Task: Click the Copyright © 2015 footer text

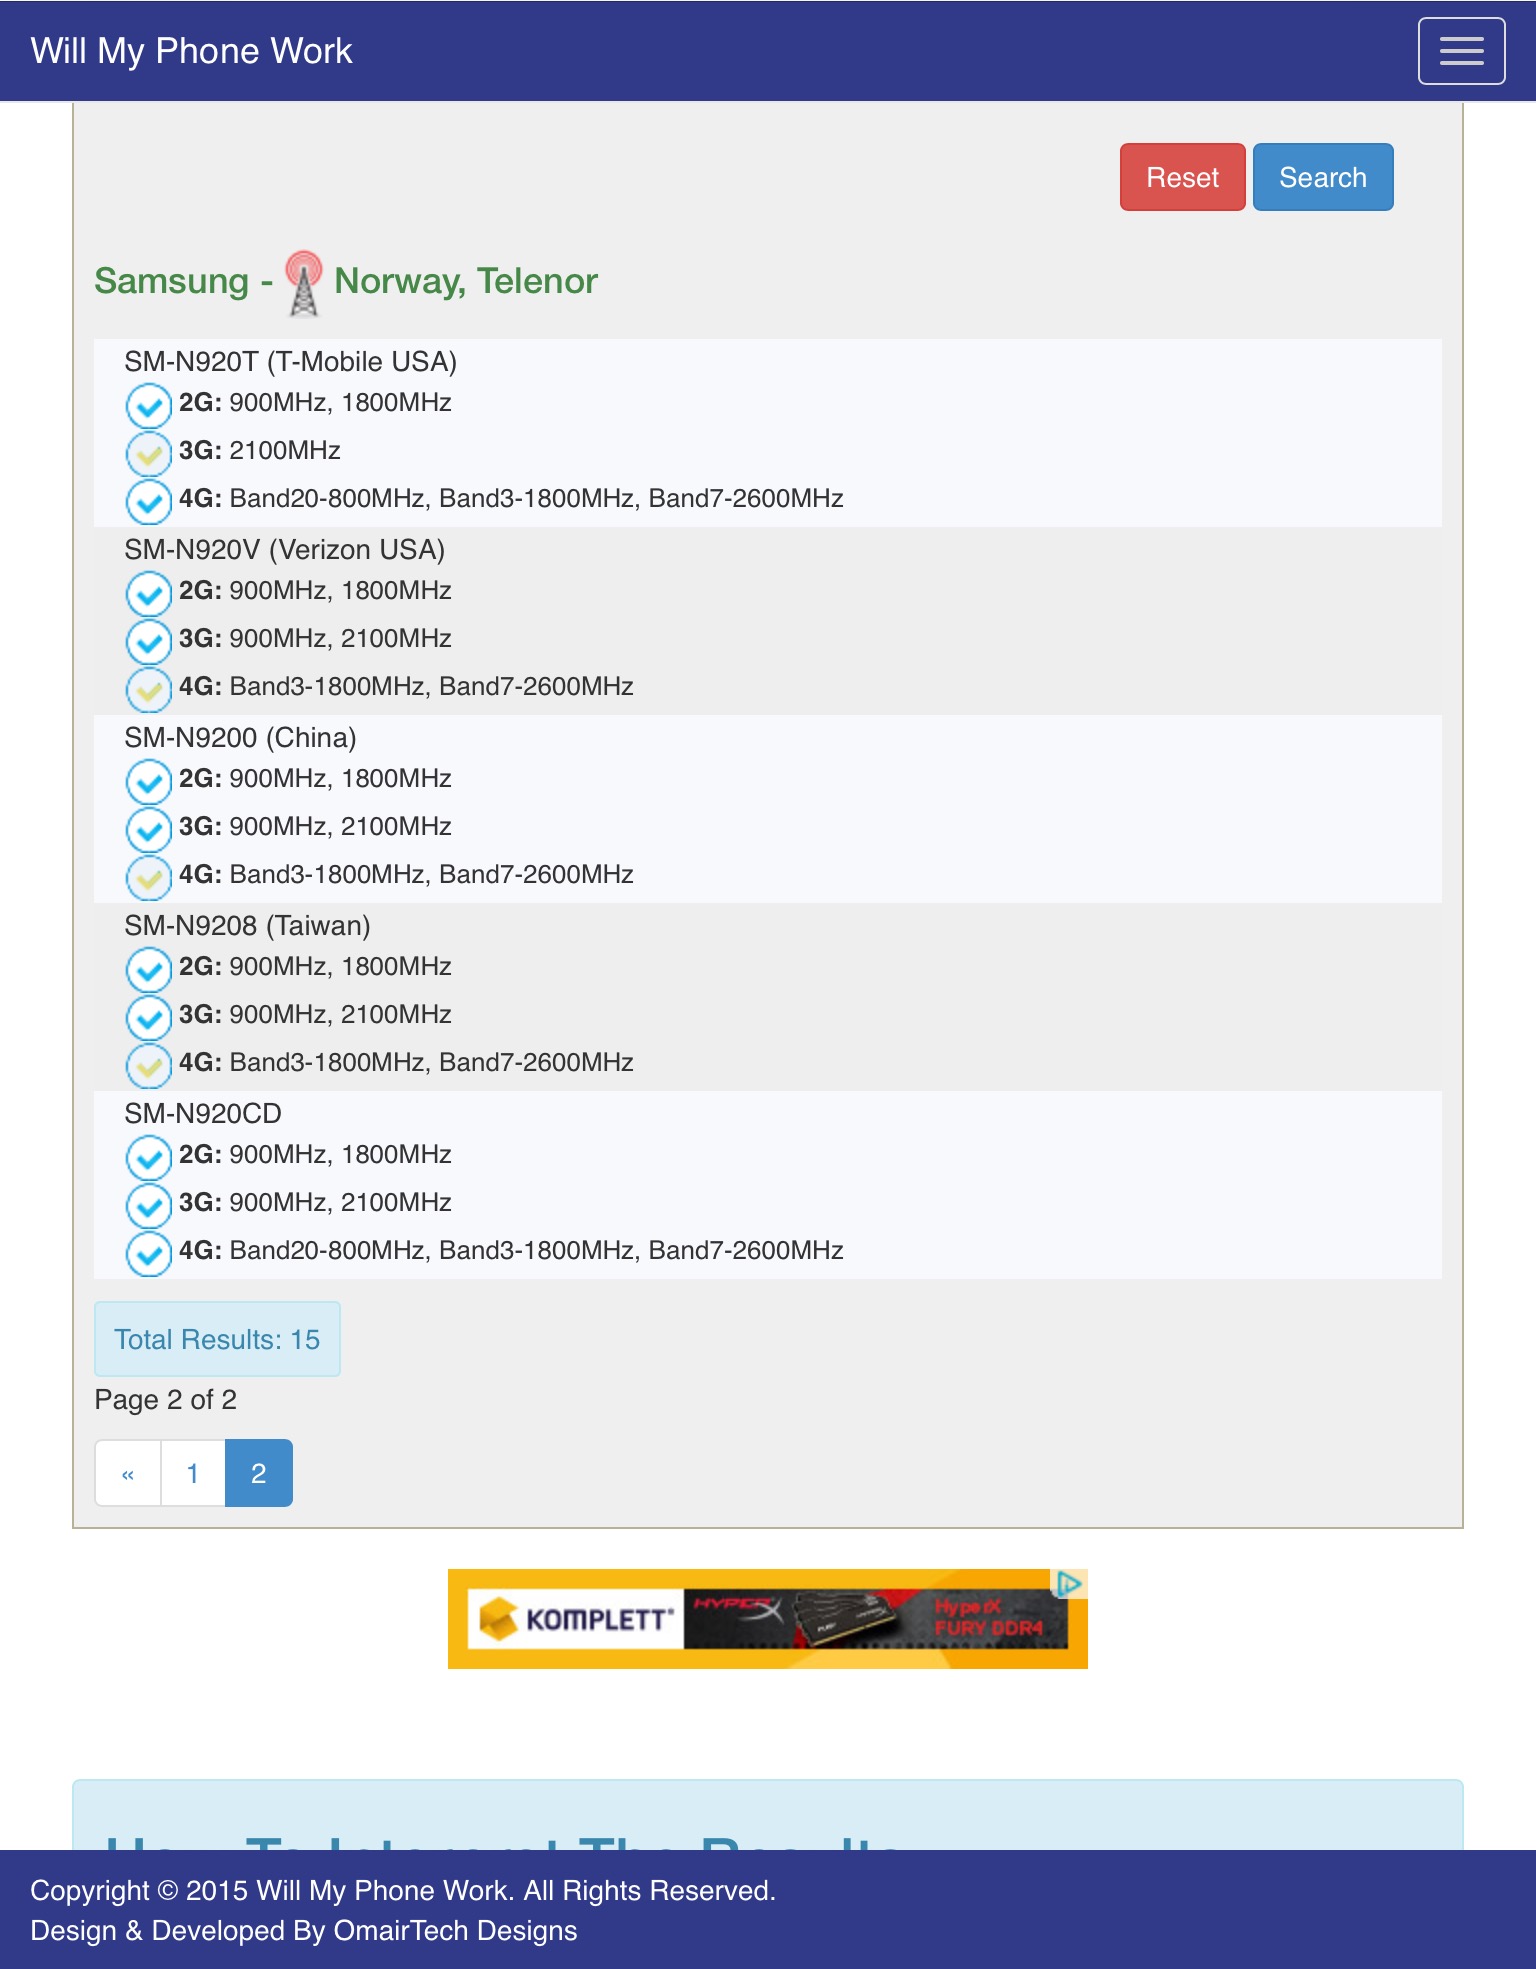Action: pos(403,1890)
